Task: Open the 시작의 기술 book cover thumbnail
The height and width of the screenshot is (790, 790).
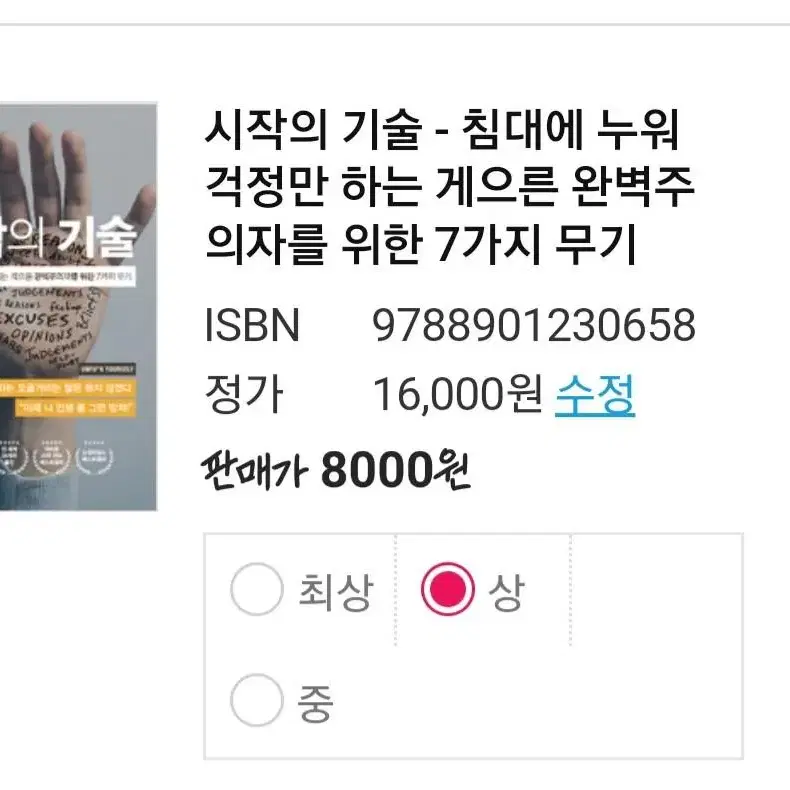Action: click(x=78, y=306)
